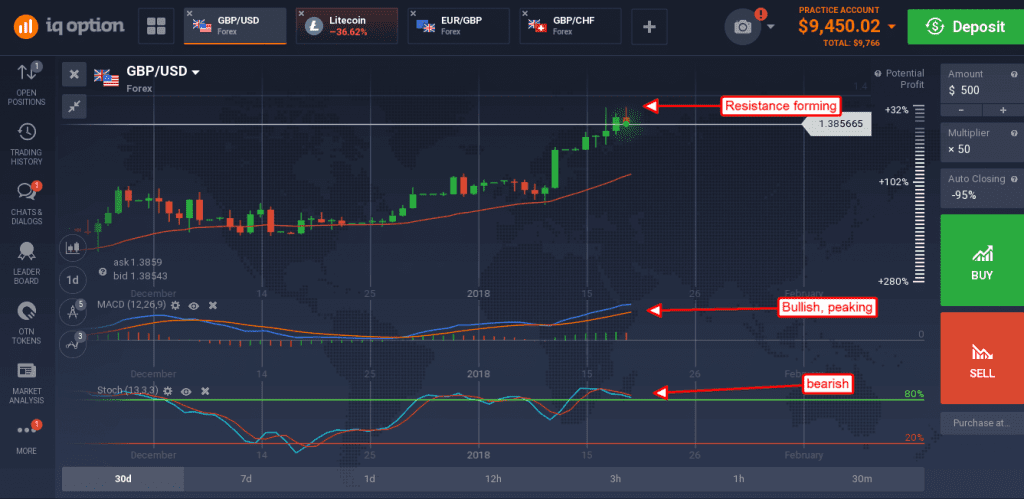Open the candlestick chart type selector
The height and width of the screenshot is (499, 1024).
point(72,248)
